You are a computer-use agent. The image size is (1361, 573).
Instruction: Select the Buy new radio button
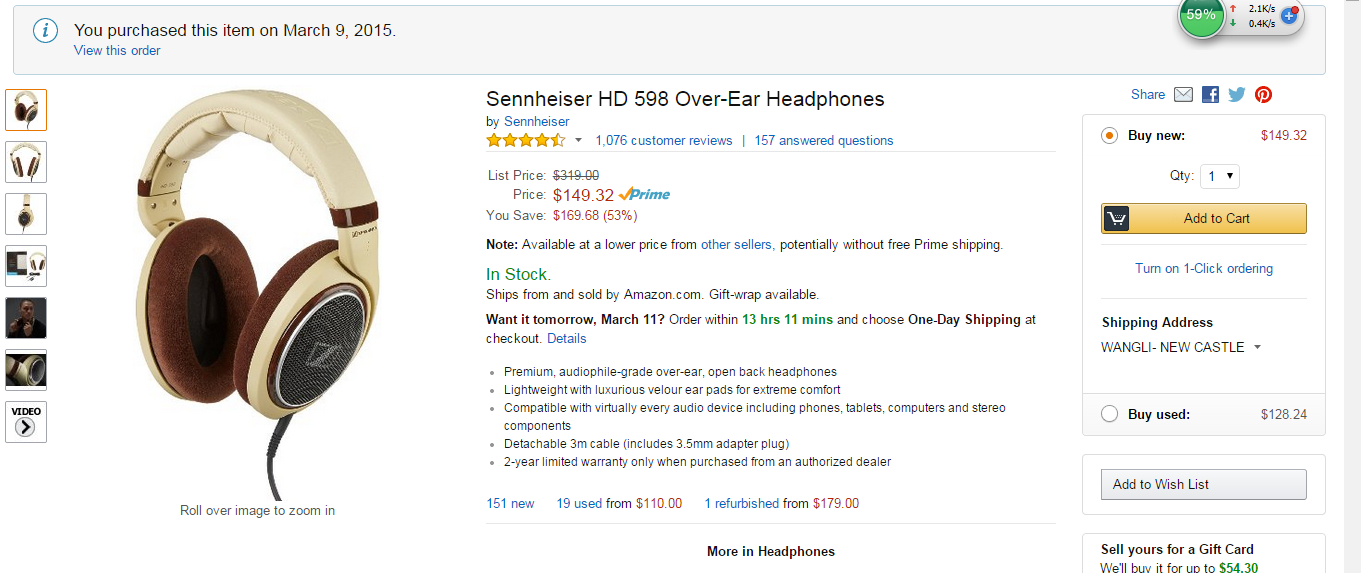(1109, 136)
